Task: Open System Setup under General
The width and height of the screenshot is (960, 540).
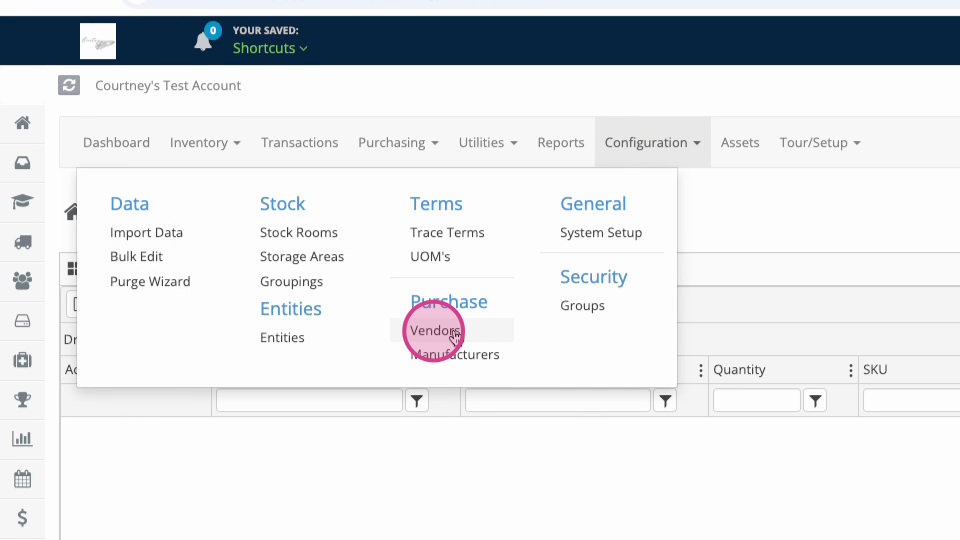Action: coord(601,233)
